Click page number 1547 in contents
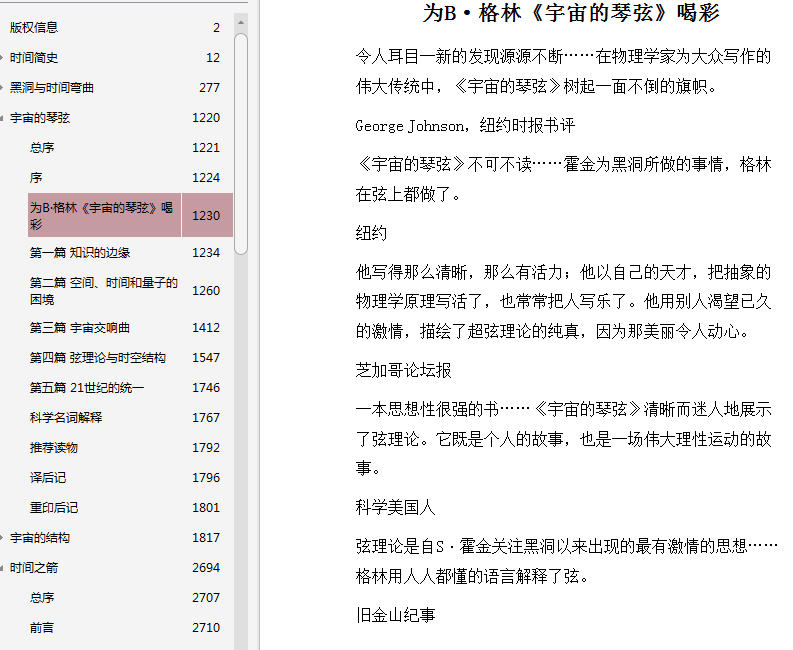Viewport: 793px width, 650px height. pos(206,358)
